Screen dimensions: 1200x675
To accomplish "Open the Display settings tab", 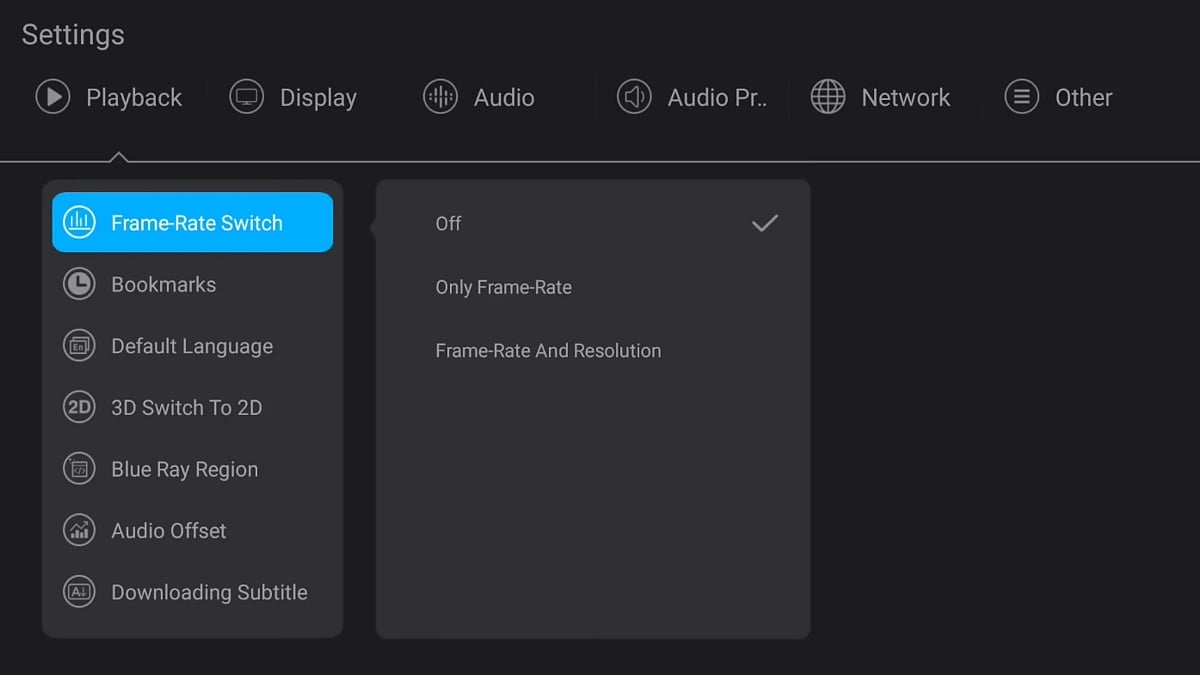I will [317, 98].
